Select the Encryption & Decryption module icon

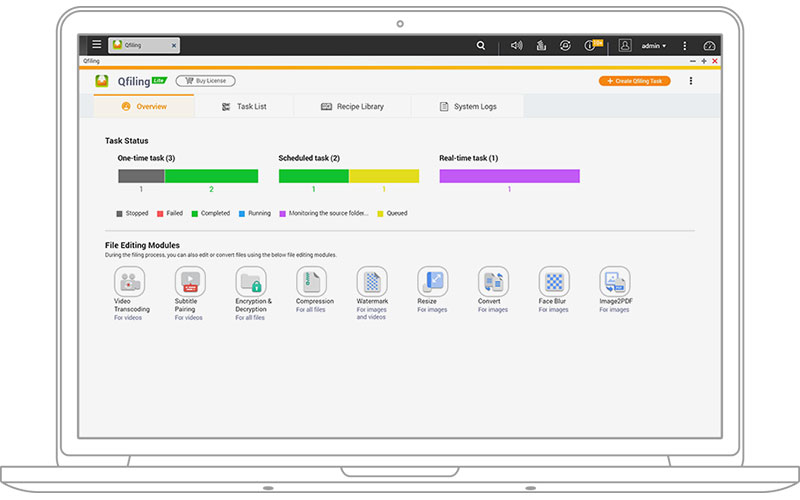click(x=251, y=282)
